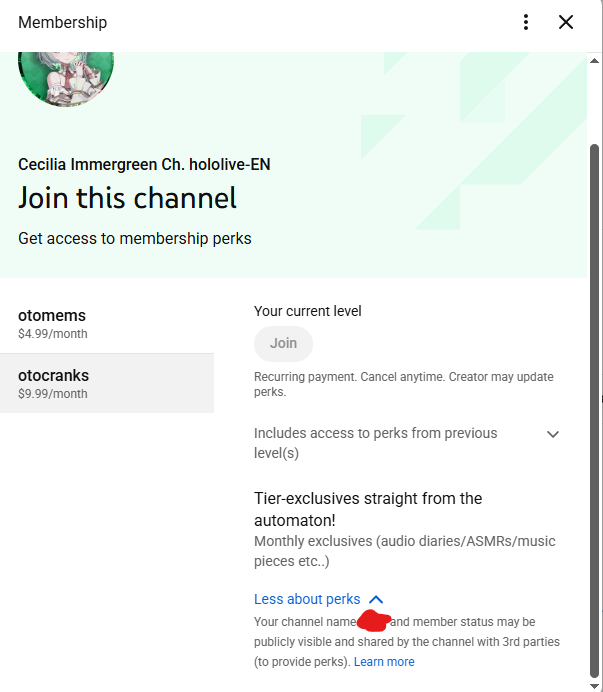Expand perks from previous levels chevron
Viewport: 603px width, 692px height.
pyautogui.click(x=553, y=434)
